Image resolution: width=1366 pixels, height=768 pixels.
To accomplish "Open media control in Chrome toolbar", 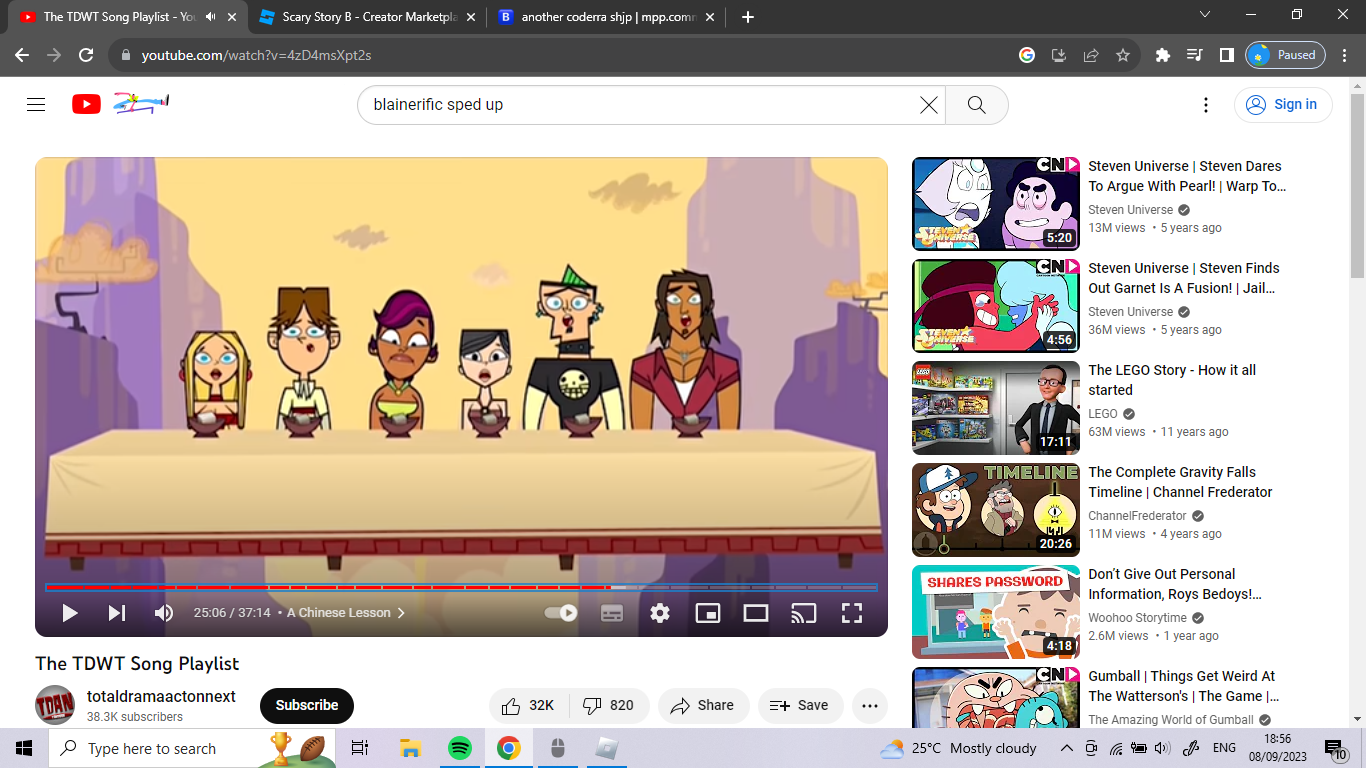I will coord(1194,55).
